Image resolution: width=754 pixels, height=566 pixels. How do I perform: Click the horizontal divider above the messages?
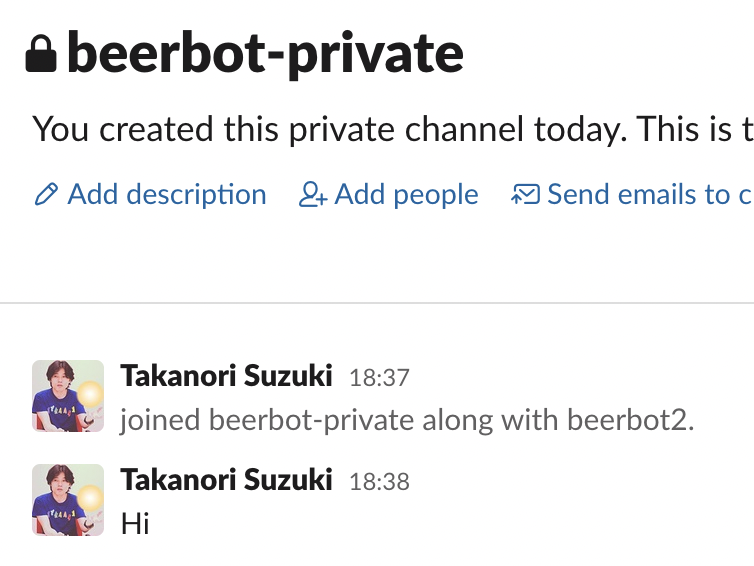click(x=377, y=302)
